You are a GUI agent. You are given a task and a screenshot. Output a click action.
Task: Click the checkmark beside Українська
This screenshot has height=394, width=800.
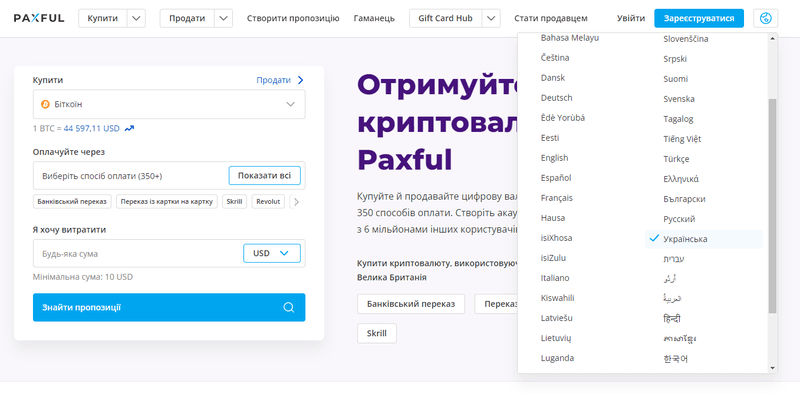pos(654,238)
